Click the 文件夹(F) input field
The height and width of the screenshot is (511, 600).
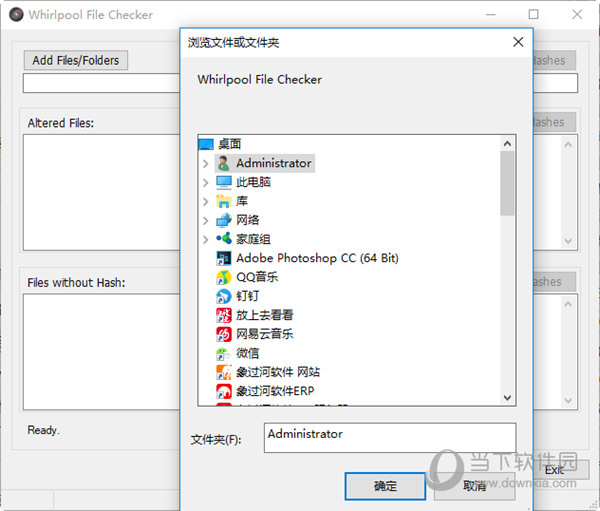tap(390, 438)
